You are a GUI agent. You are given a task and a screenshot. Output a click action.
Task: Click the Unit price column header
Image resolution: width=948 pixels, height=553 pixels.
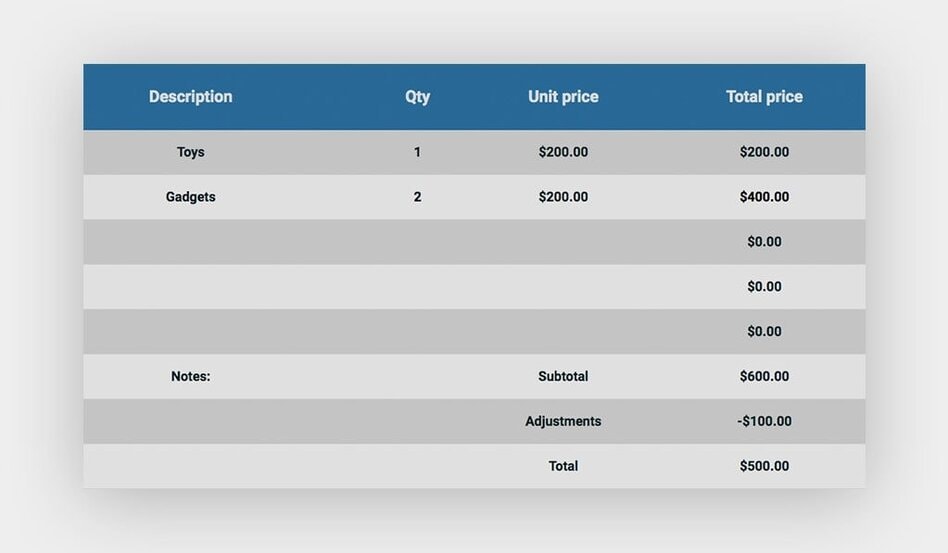point(563,97)
